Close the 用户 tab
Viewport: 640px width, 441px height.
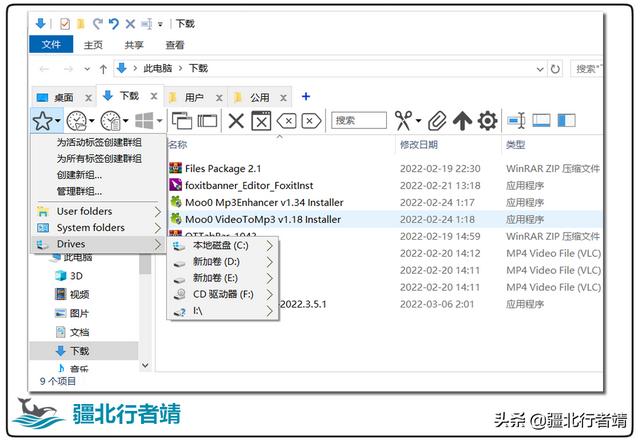tap(219, 98)
